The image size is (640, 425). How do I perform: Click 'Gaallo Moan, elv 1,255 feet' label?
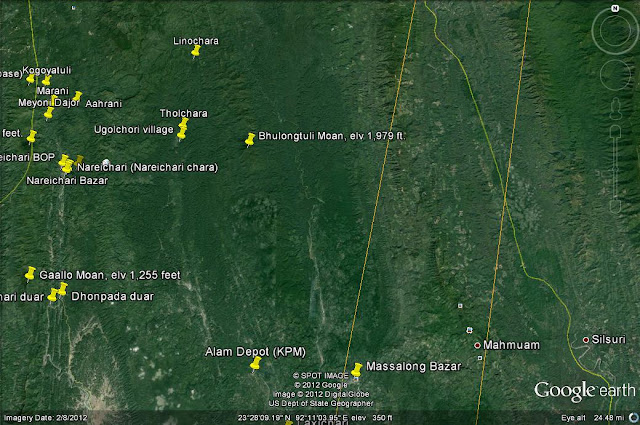pyautogui.click(x=110, y=275)
